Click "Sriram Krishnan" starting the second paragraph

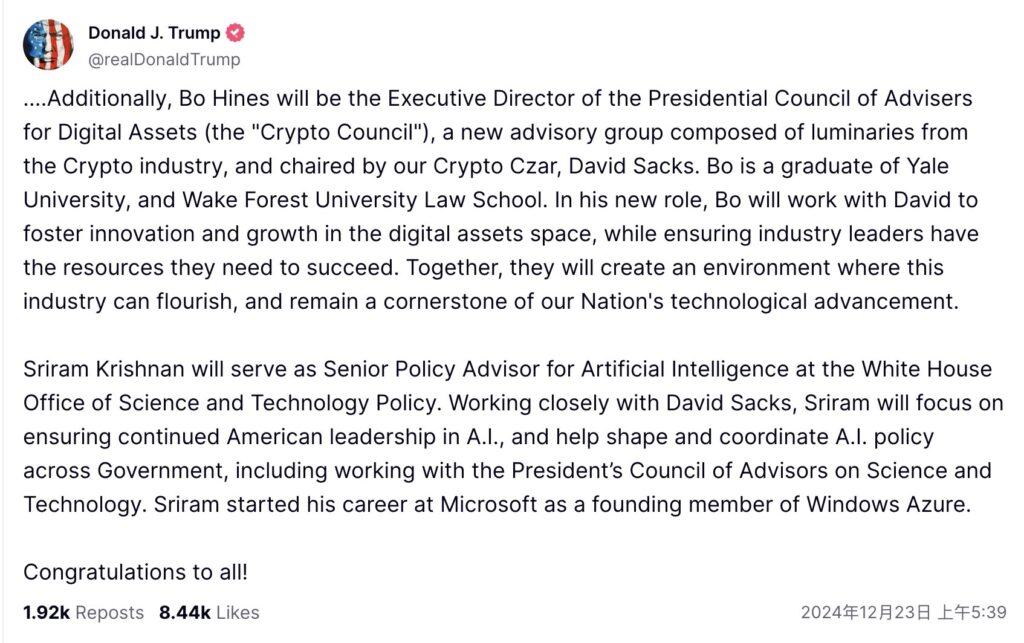pos(104,369)
